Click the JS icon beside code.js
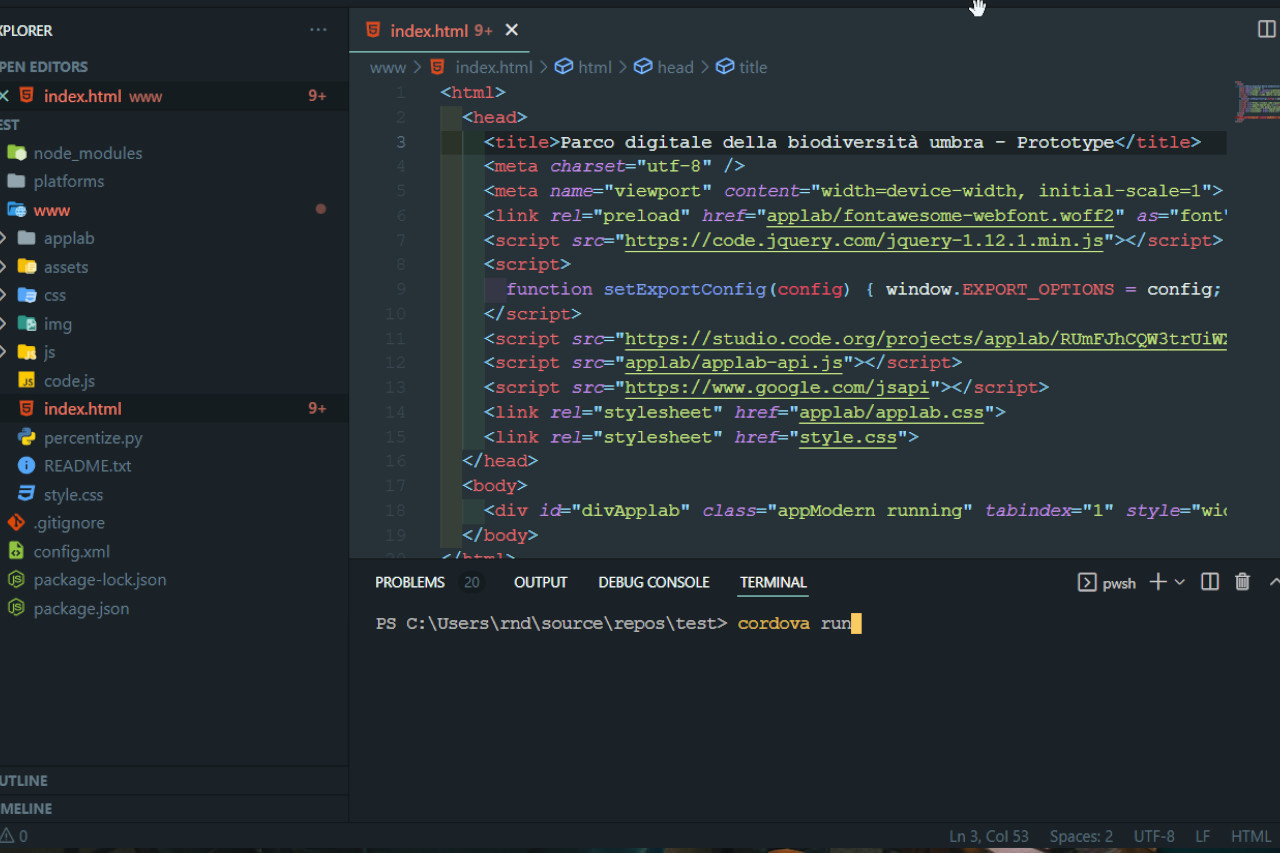The image size is (1280, 853). 27,381
